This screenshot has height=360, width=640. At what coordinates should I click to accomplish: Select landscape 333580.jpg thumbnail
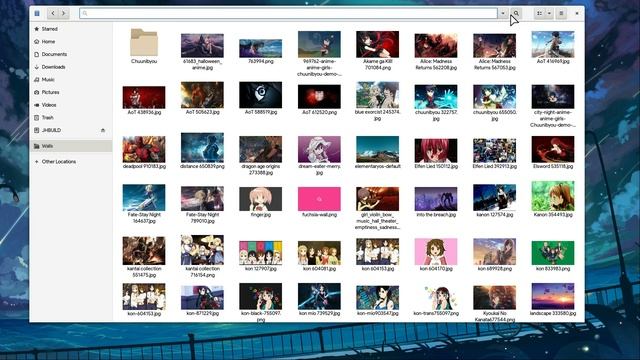point(553,296)
